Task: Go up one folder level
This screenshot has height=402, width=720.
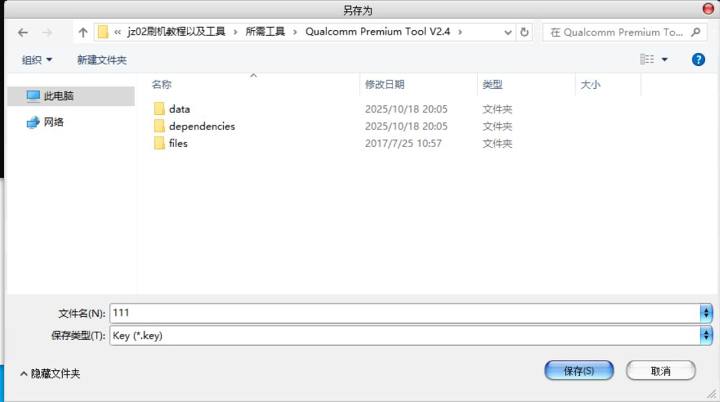Action: (x=83, y=33)
